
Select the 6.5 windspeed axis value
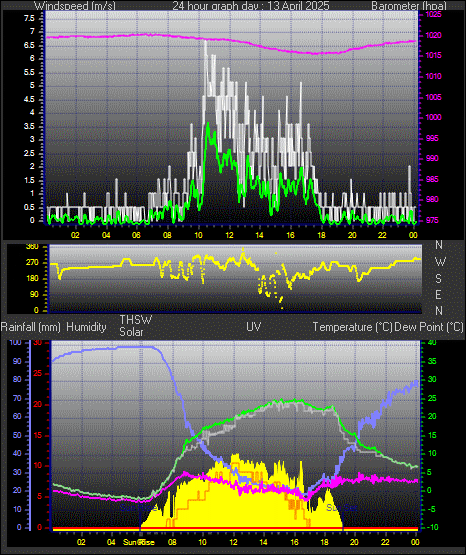pos(29,45)
